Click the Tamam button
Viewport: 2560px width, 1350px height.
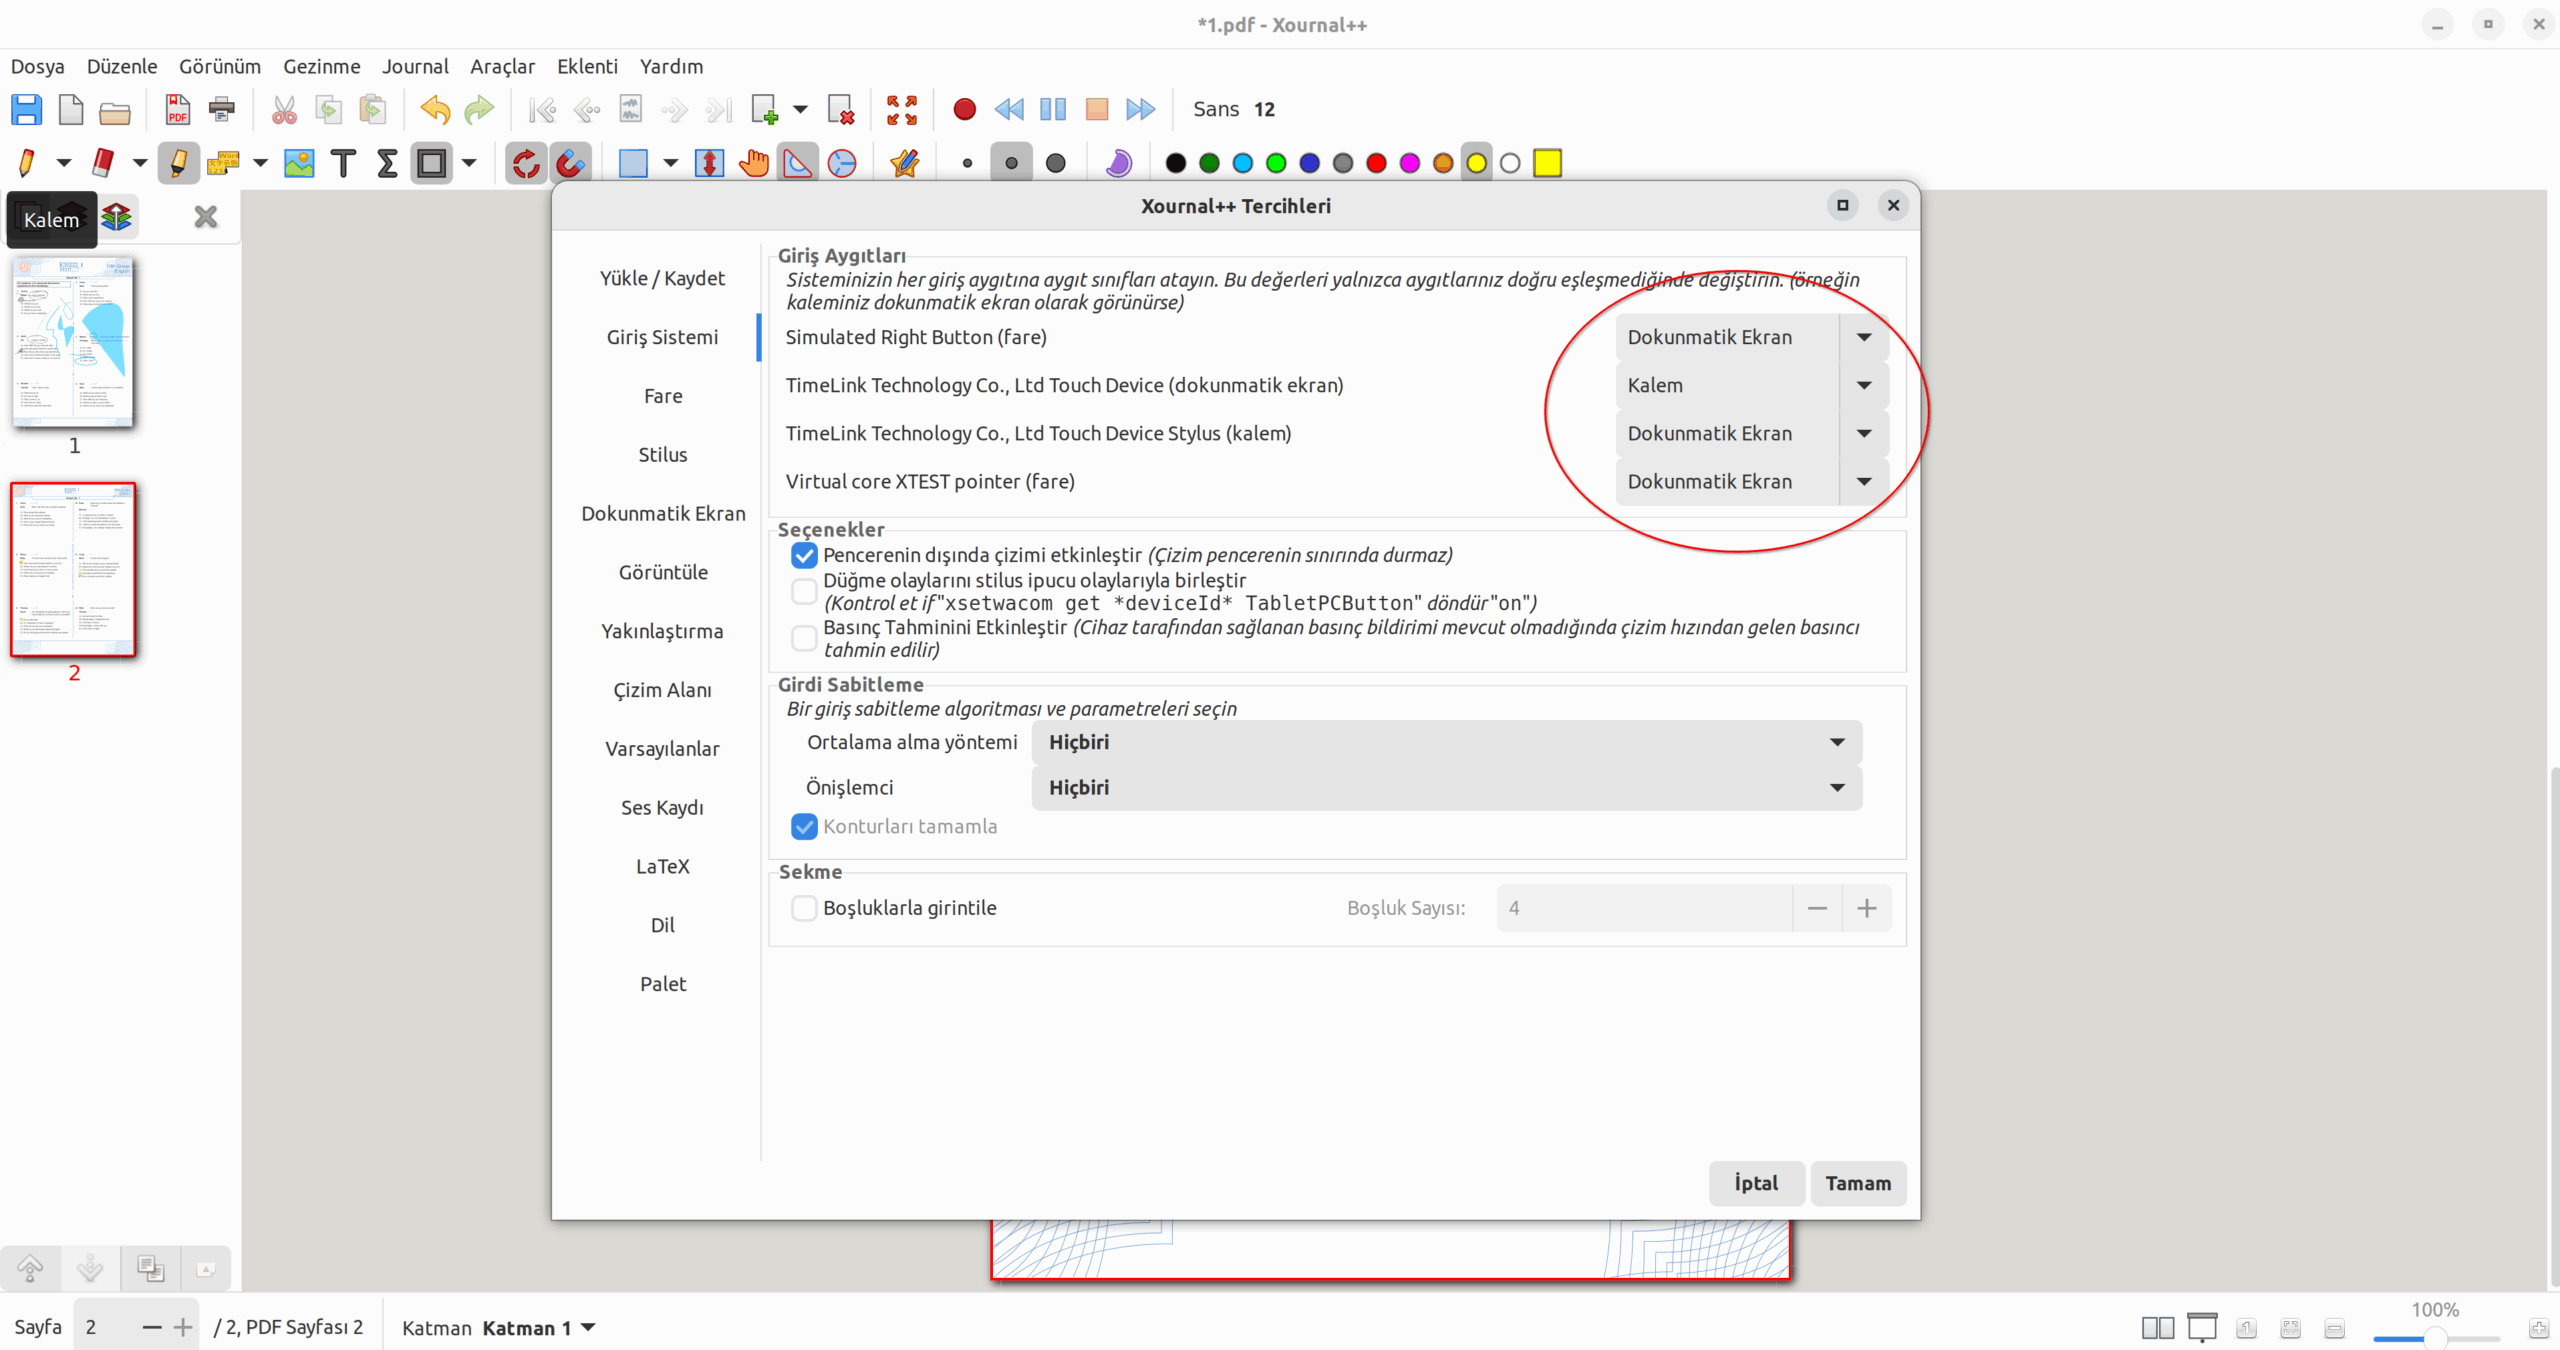(x=1857, y=1183)
